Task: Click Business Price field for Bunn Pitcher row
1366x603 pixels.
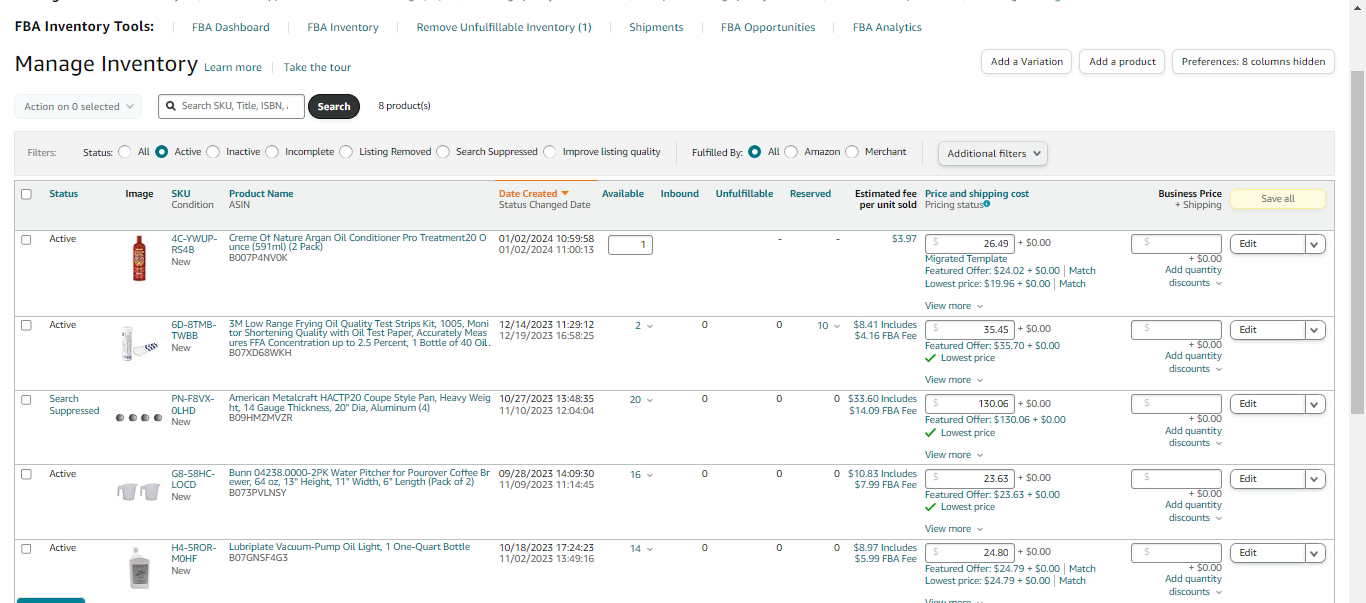Action: tap(1176, 479)
